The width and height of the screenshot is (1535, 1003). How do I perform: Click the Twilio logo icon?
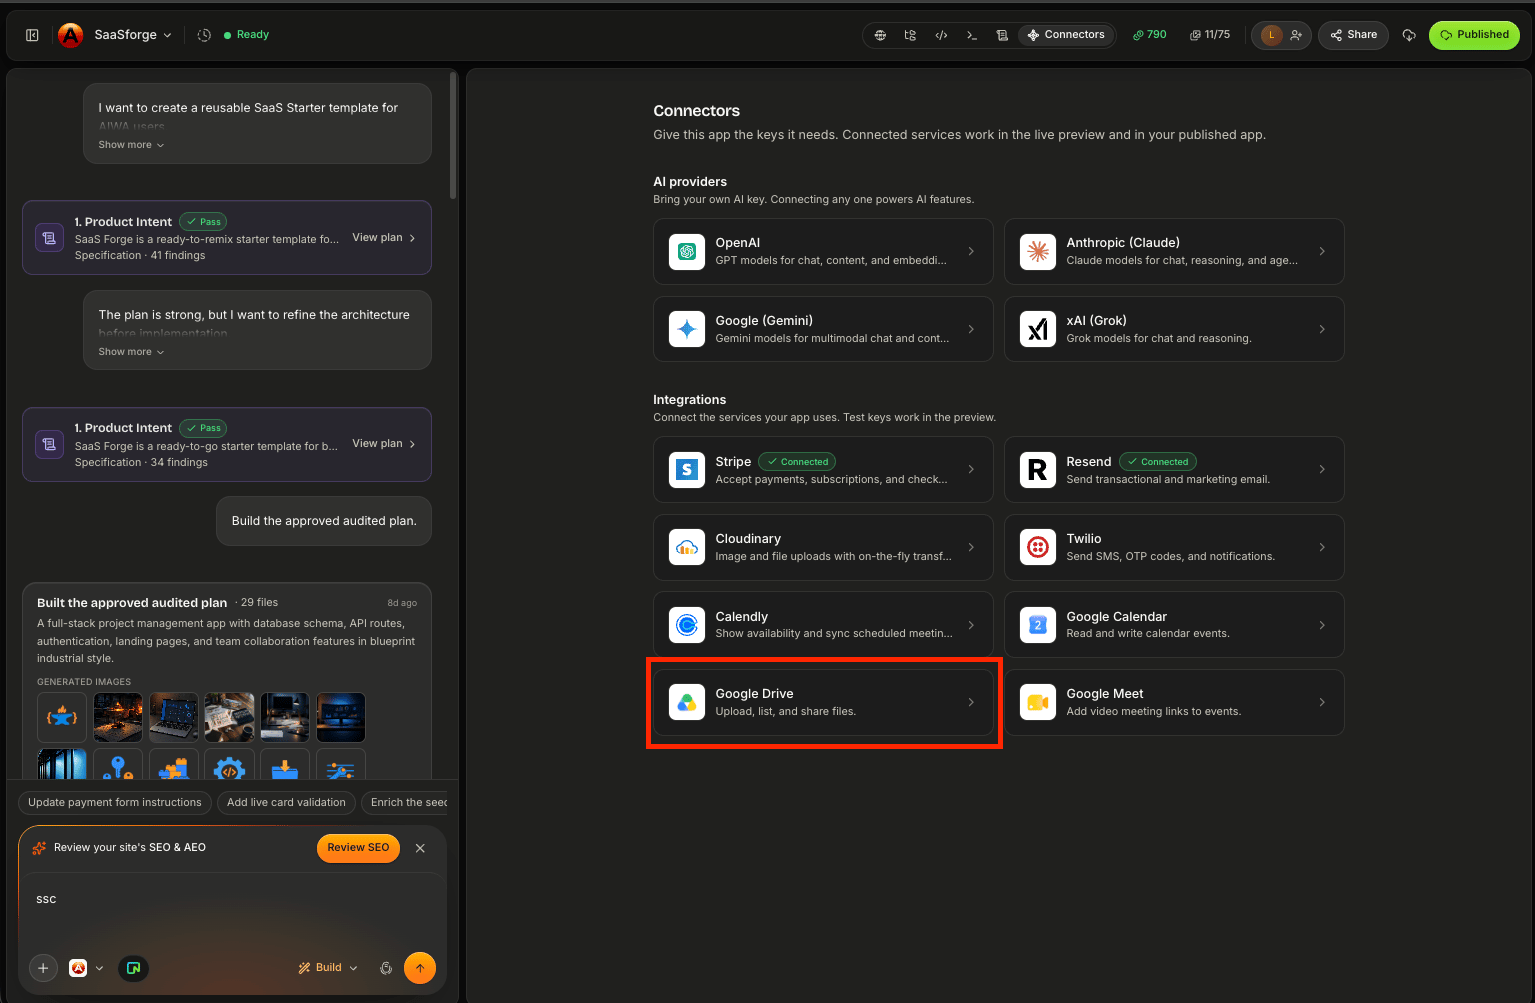[1038, 547]
